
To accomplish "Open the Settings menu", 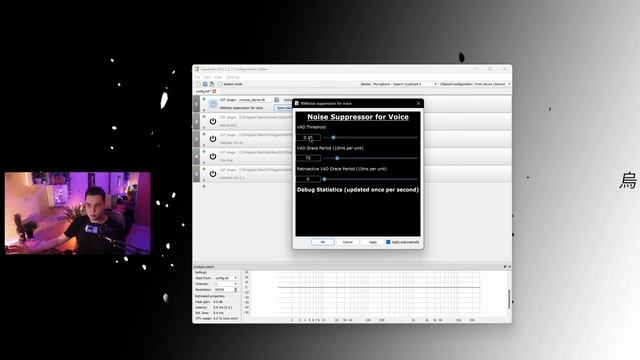I will click(233, 77).
